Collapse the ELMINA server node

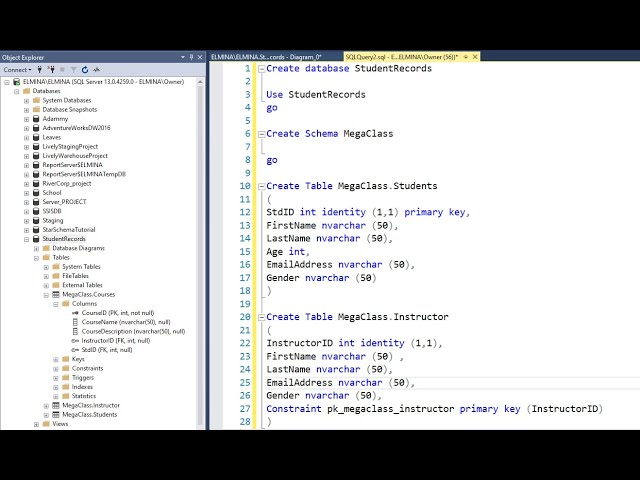[7, 82]
